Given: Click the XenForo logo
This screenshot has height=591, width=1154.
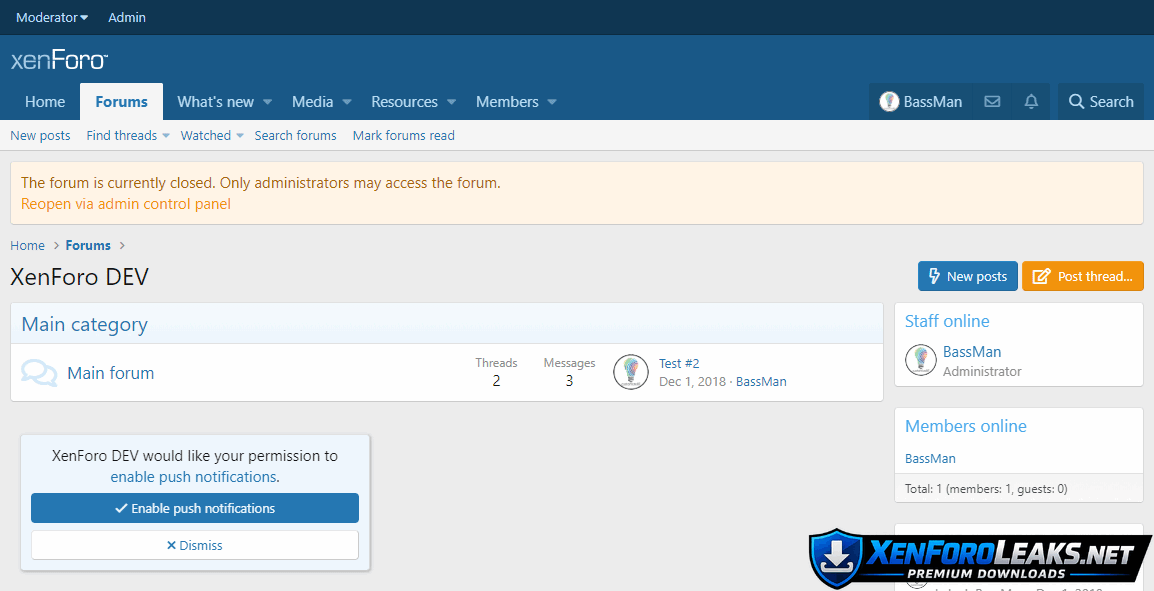Looking at the screenshot, I should click(x=59, y=60).
